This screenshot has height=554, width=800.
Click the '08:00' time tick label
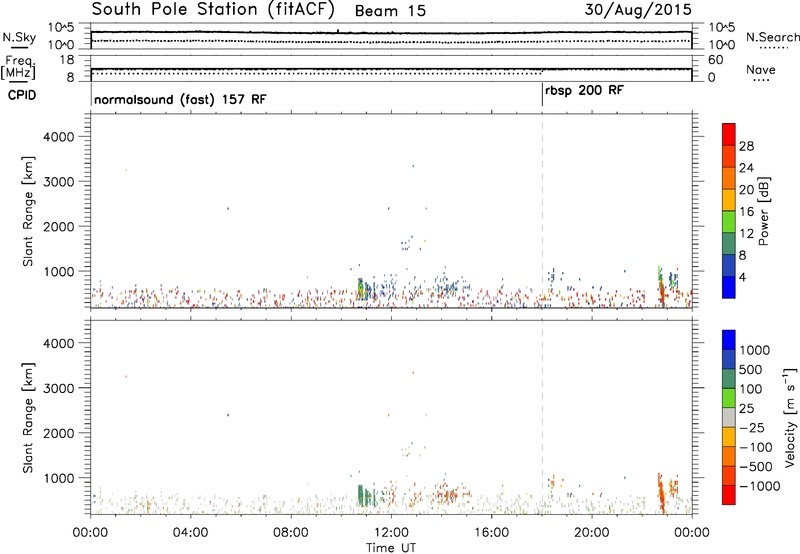click(291, 533)
